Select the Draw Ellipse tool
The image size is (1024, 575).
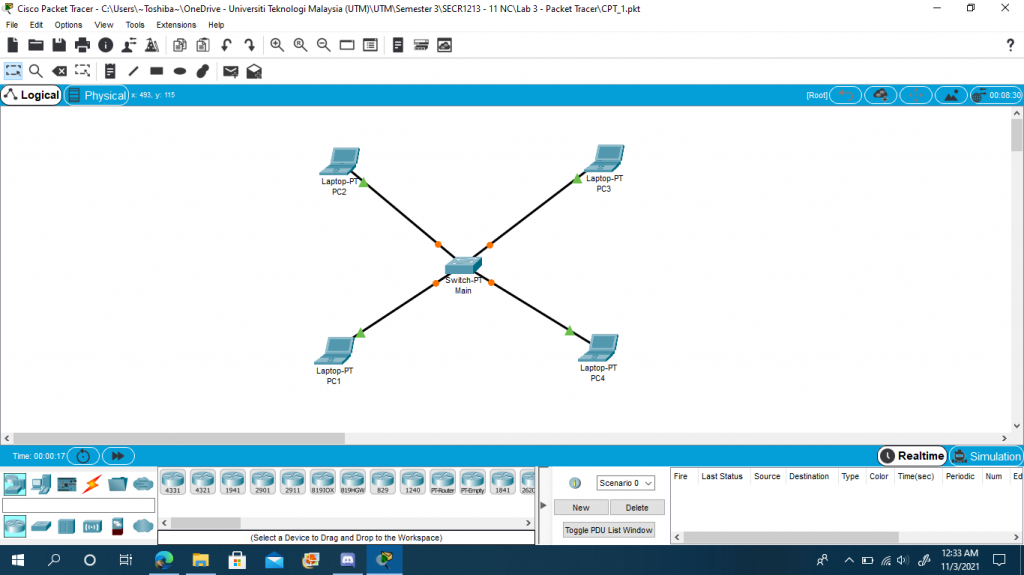pos(180,71)
